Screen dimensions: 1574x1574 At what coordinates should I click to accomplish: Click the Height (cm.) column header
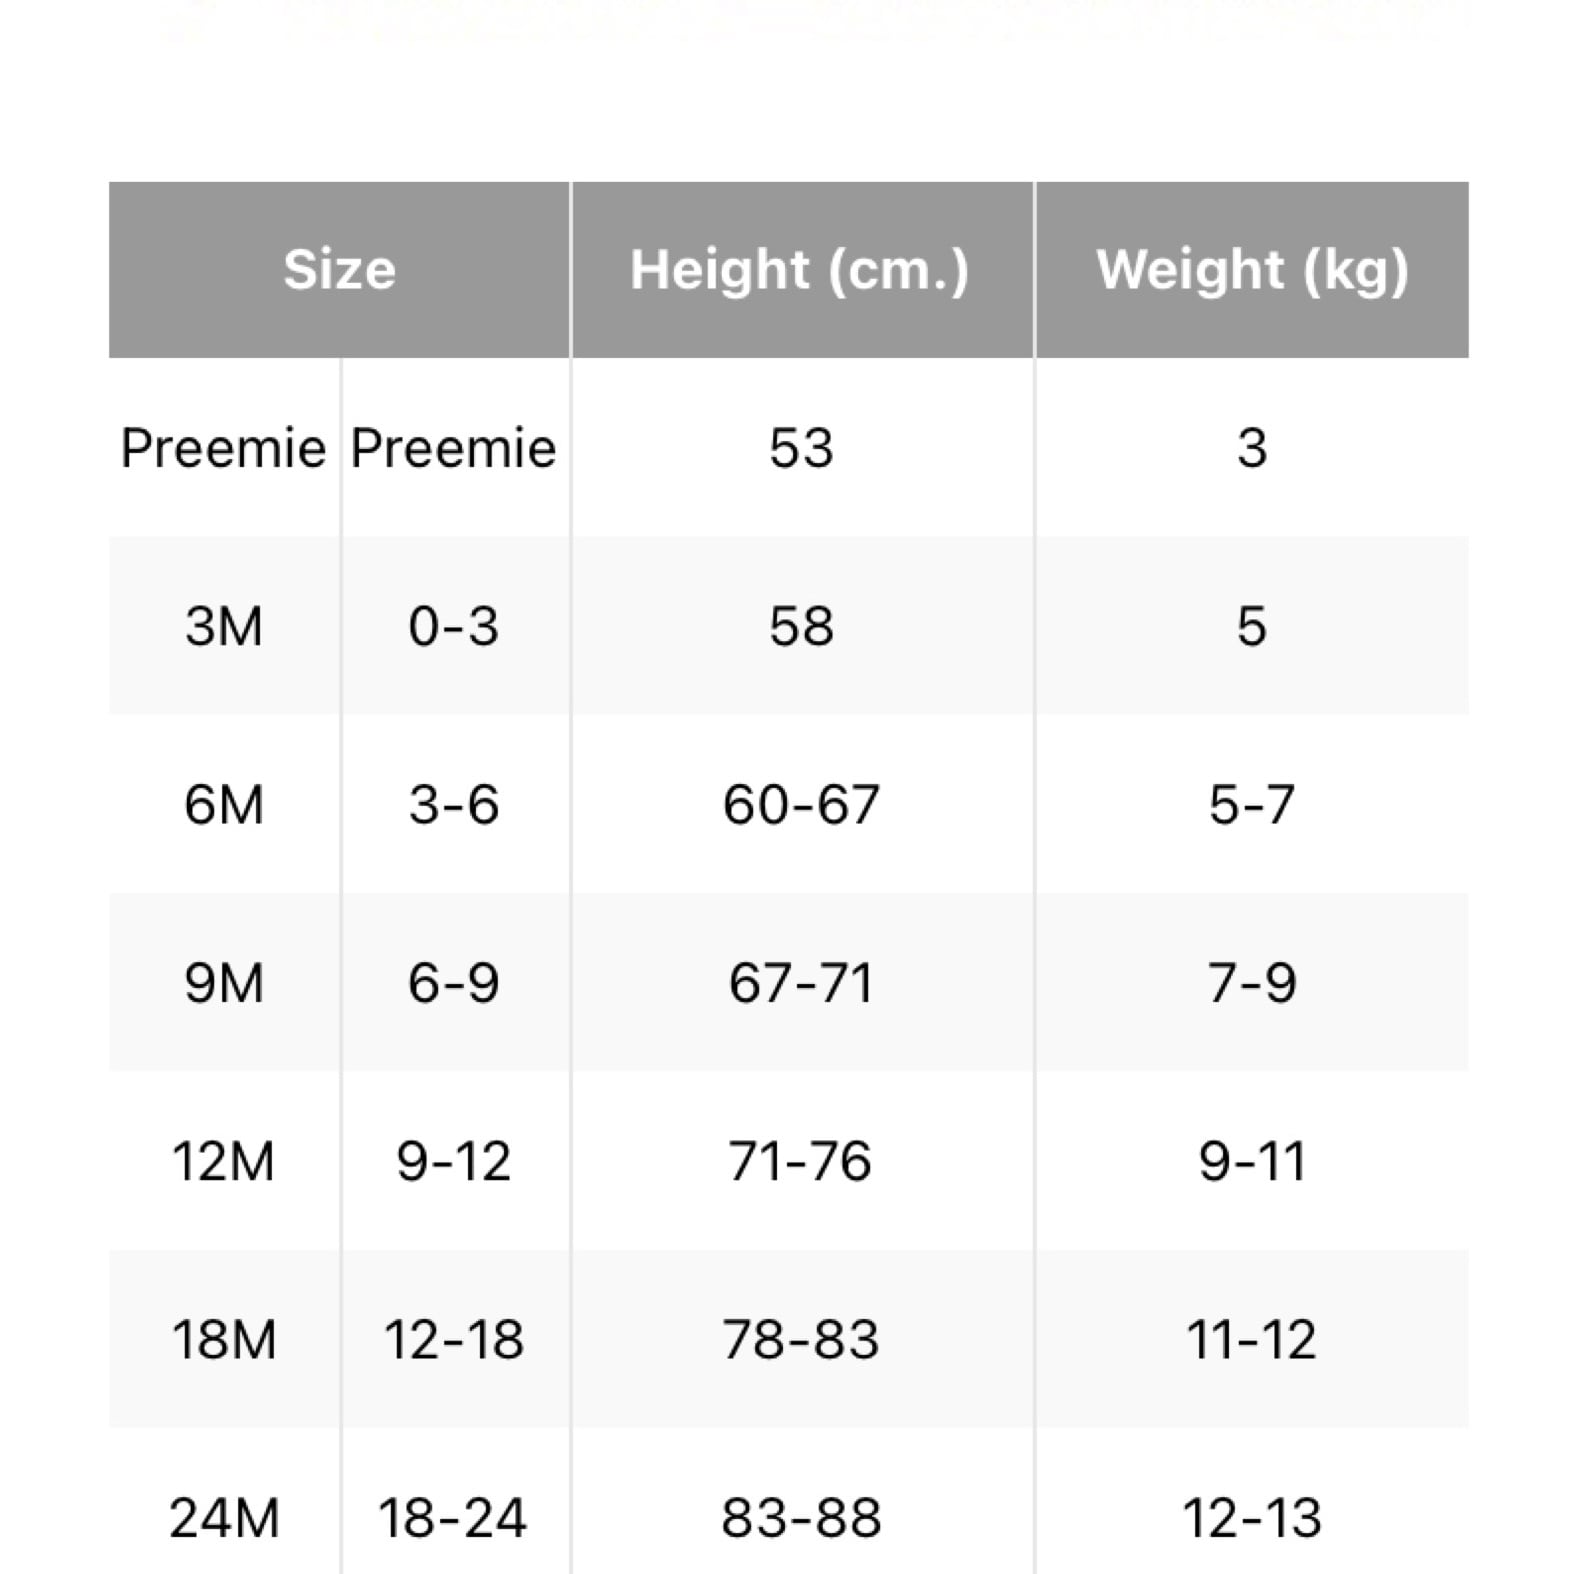click(x=800, y=270)
